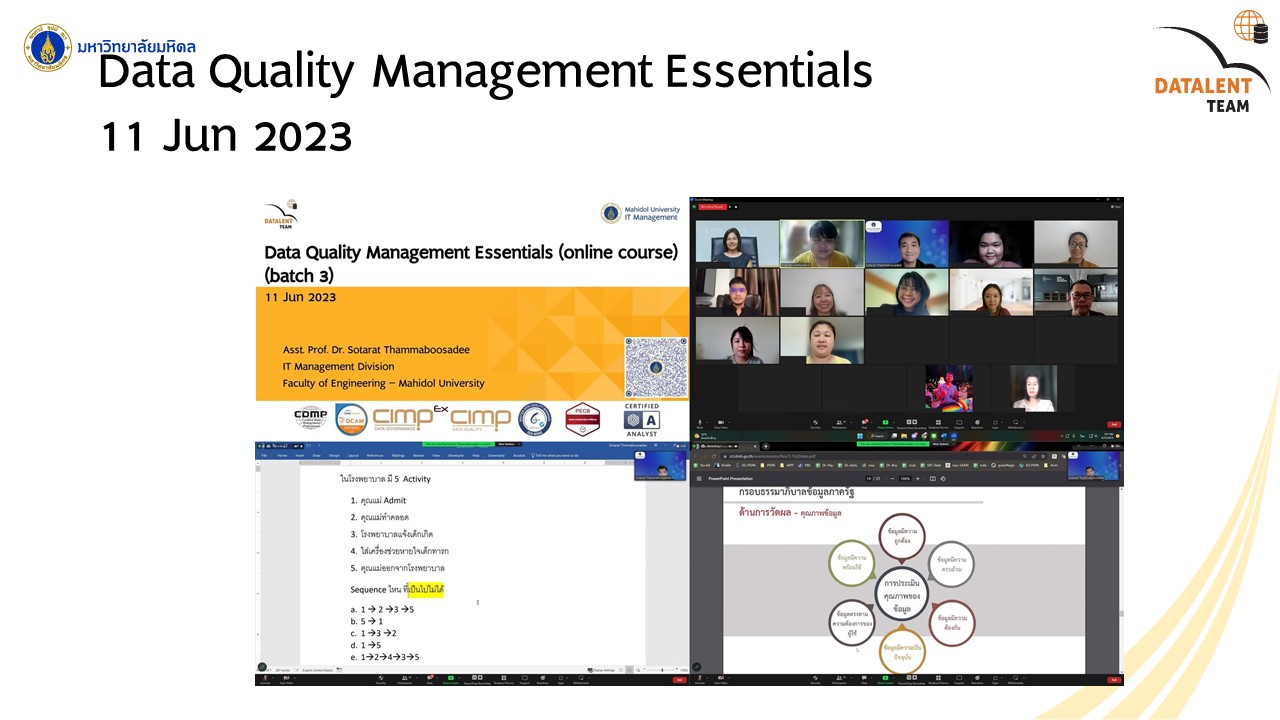
Task: Toggle Stop Video in gallery-view Zoom toolbar
Action: 722,424
